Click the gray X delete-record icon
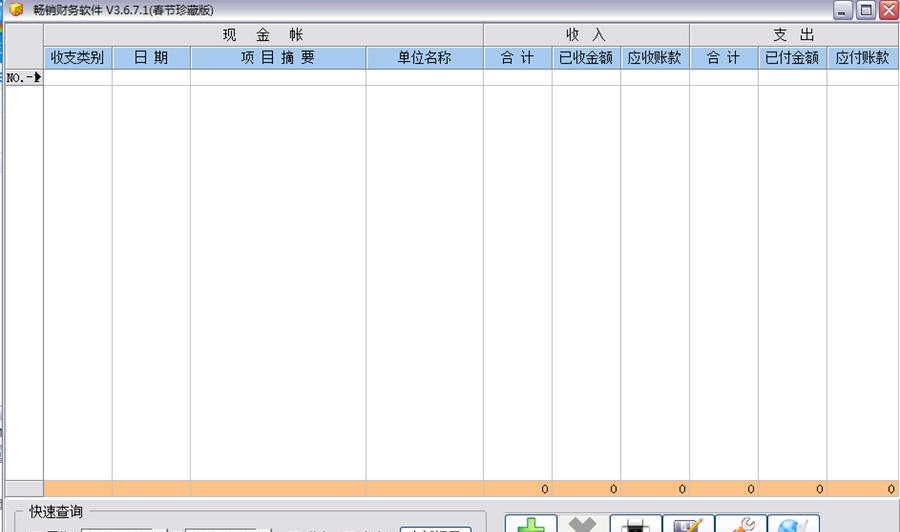The height and width of the screenshot is (532, 900). [583, 523]
